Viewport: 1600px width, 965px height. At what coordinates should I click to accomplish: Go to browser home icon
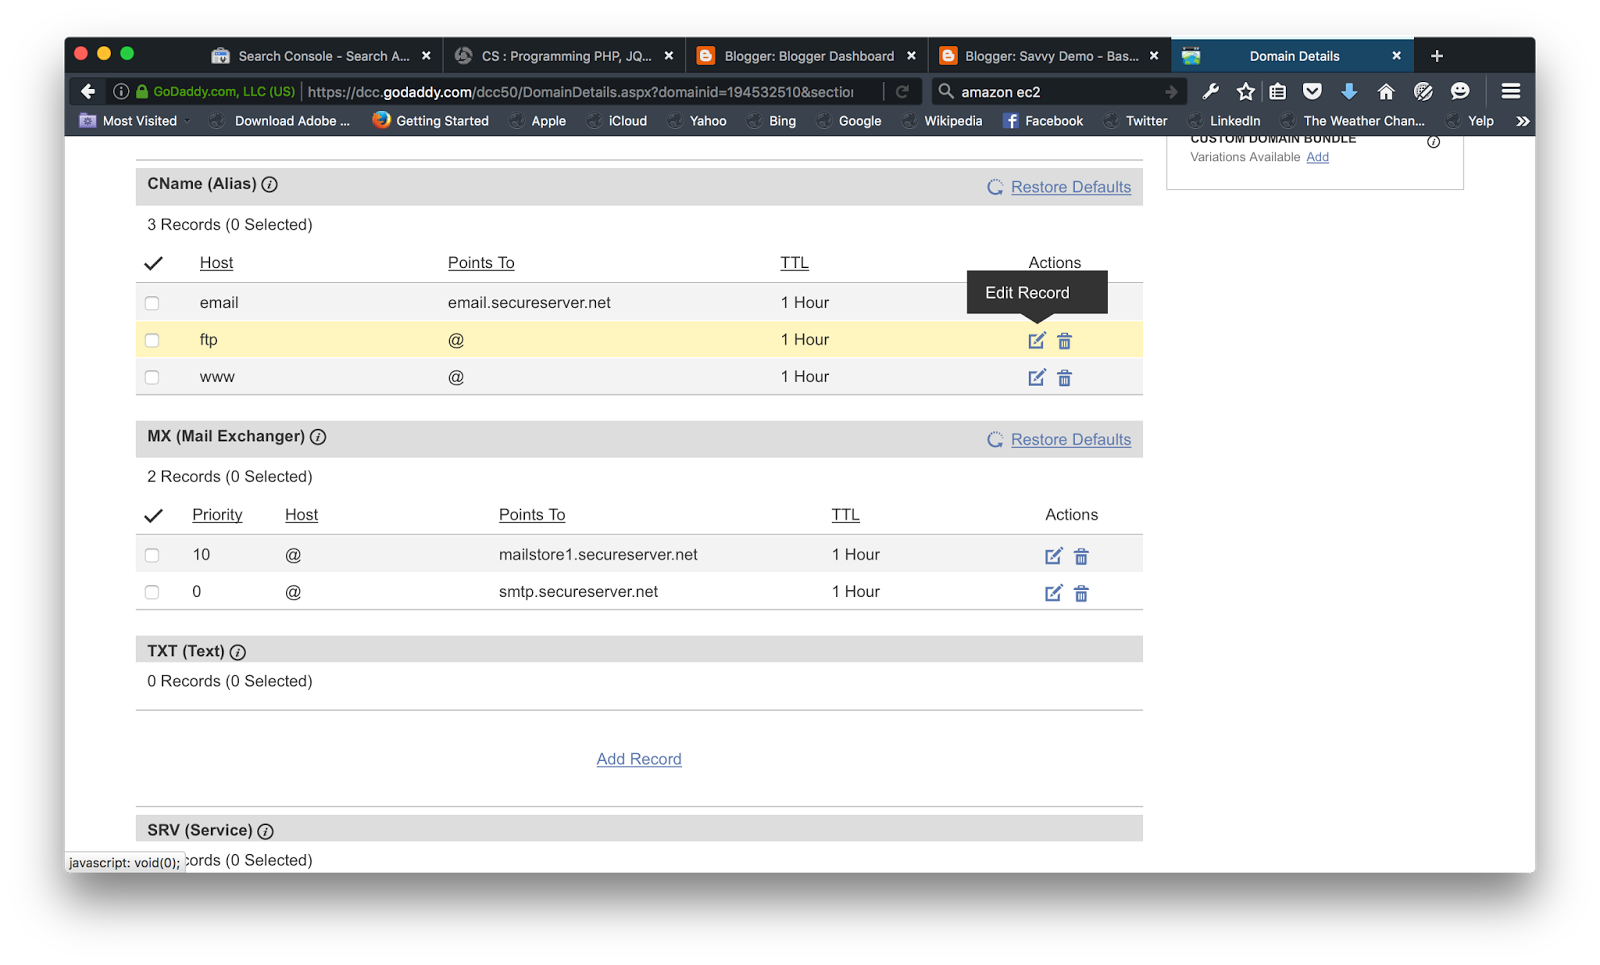click(x=1385, y=91)
